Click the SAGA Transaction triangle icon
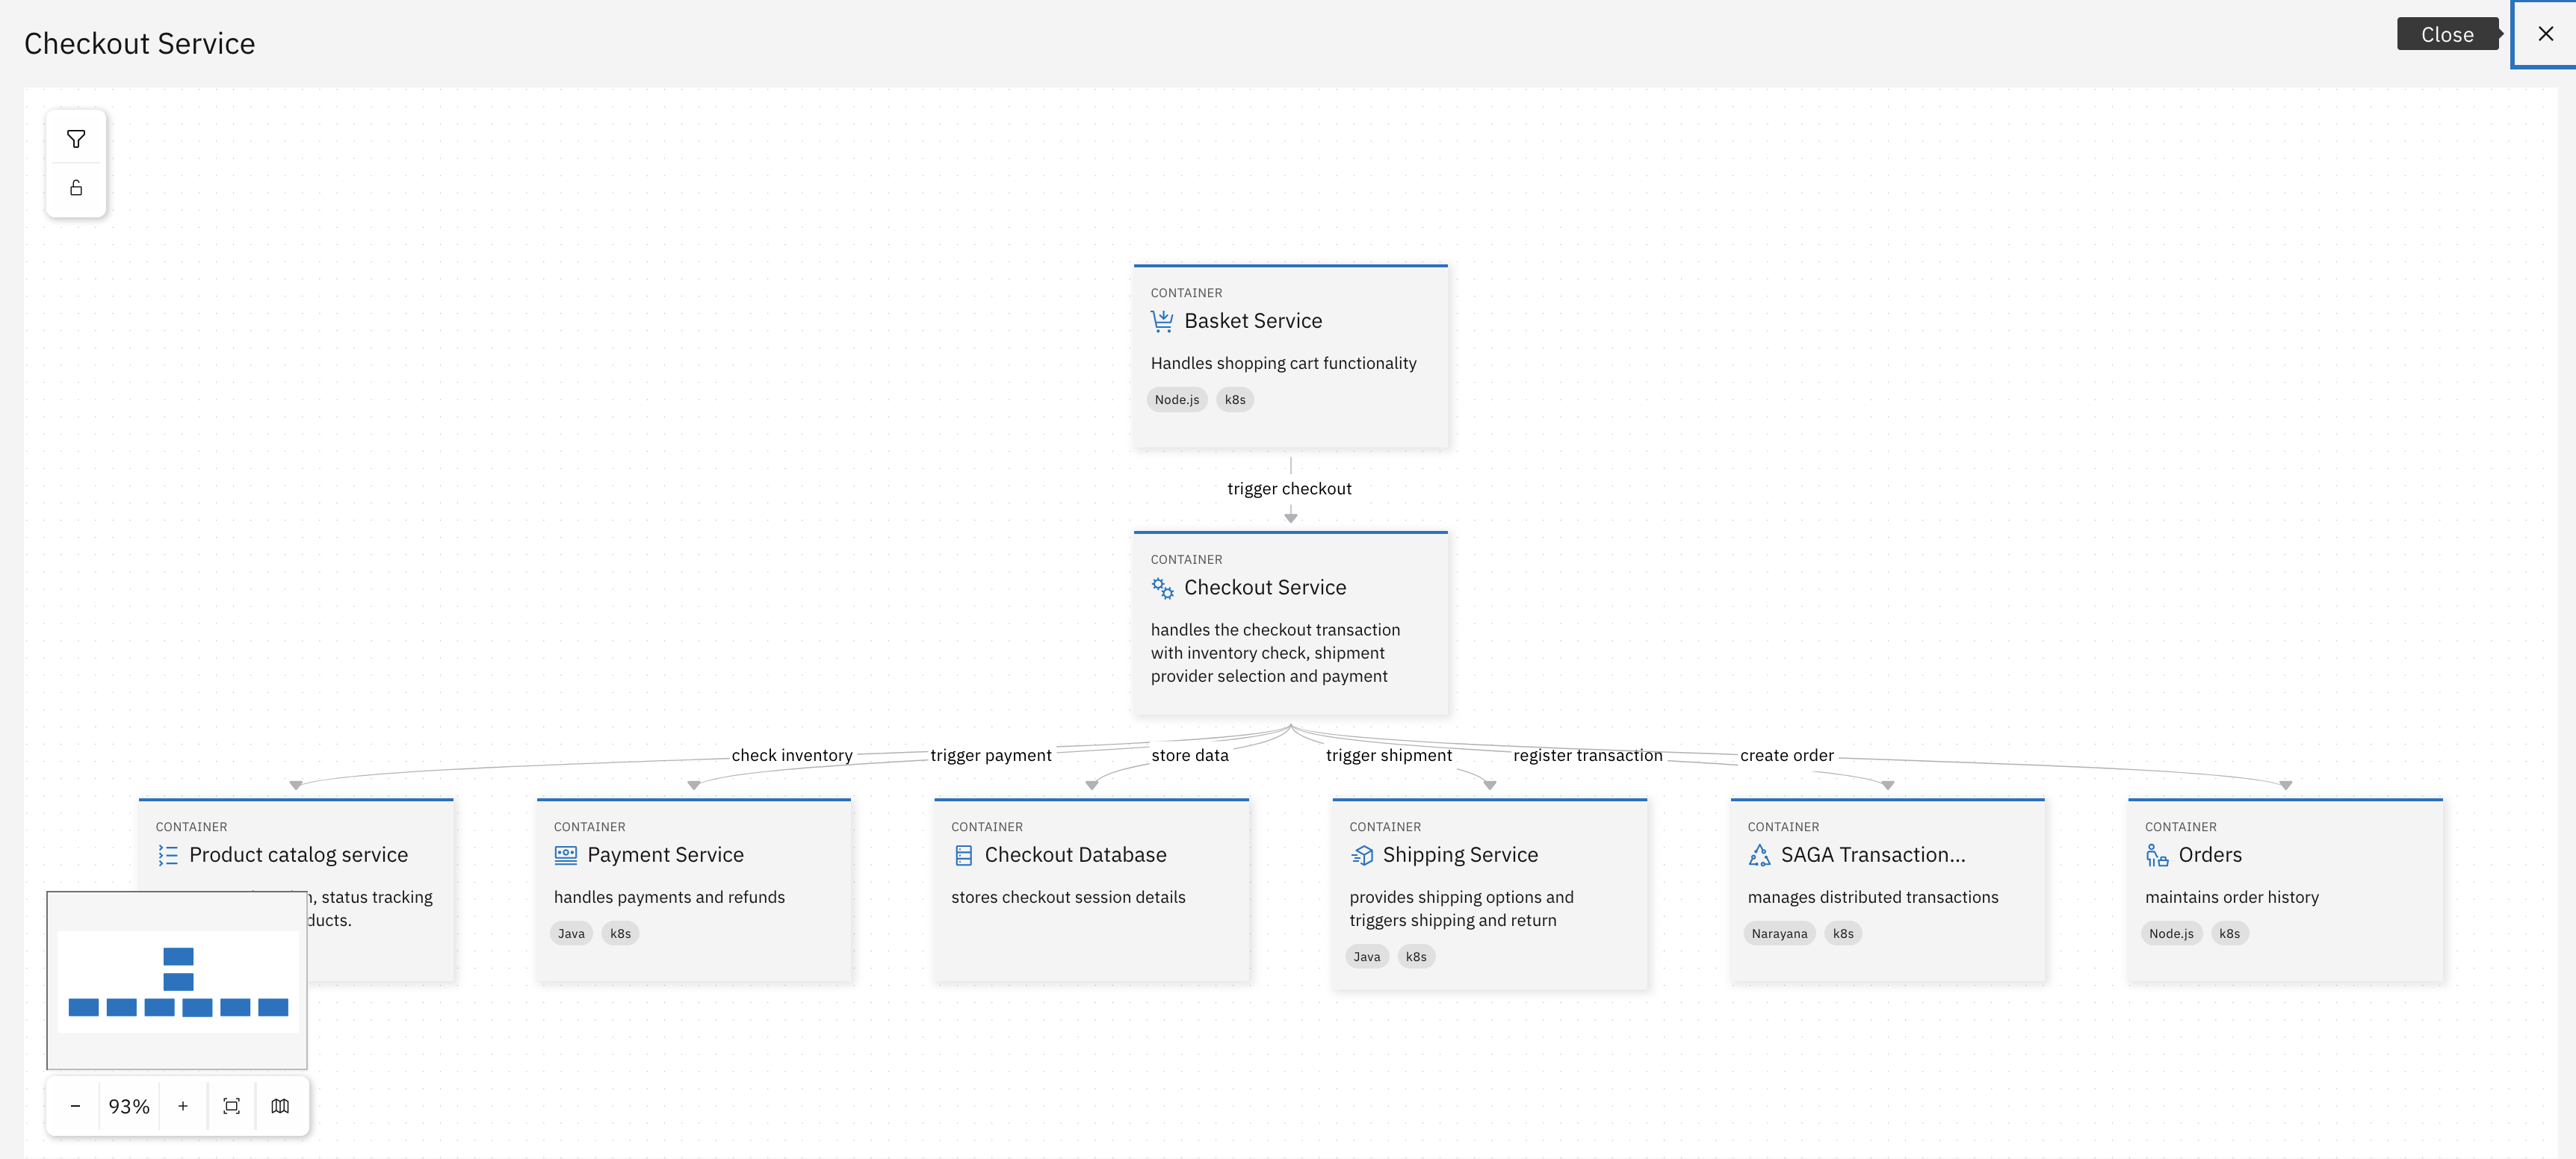 coord(1759,855)
